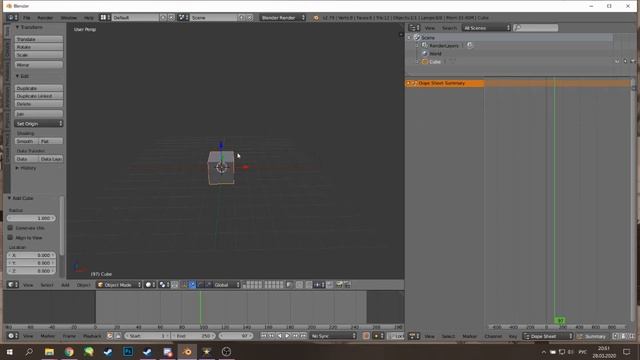Screen dimensions: 640x360
Task: Click the Mirror button
Action: (x=39, y=64)
